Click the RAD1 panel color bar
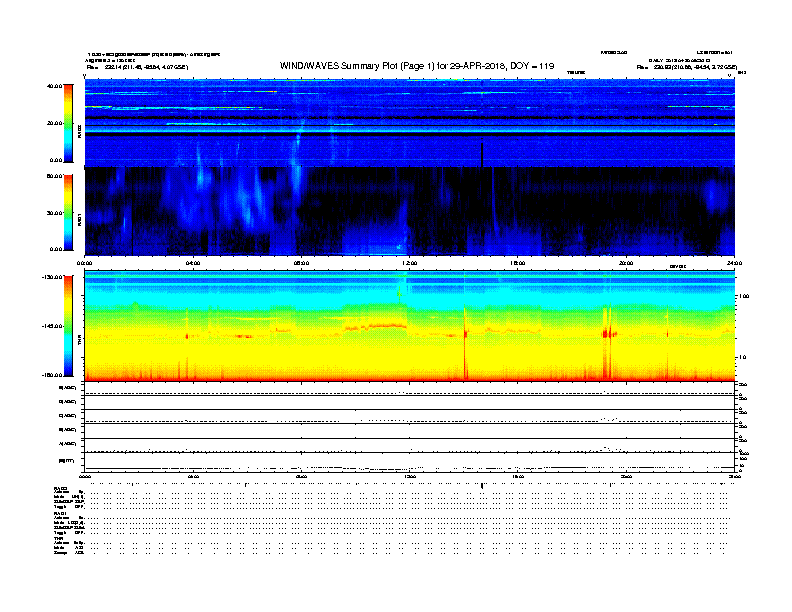This screenshot has height=612, width=792. point(68,212)
